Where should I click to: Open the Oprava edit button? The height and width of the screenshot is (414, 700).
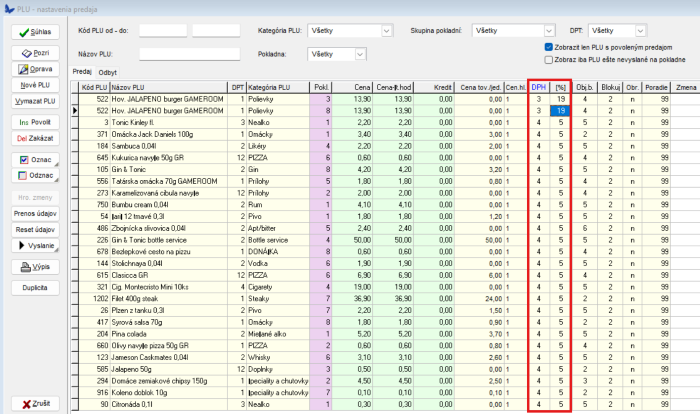(x=35, y=69)
